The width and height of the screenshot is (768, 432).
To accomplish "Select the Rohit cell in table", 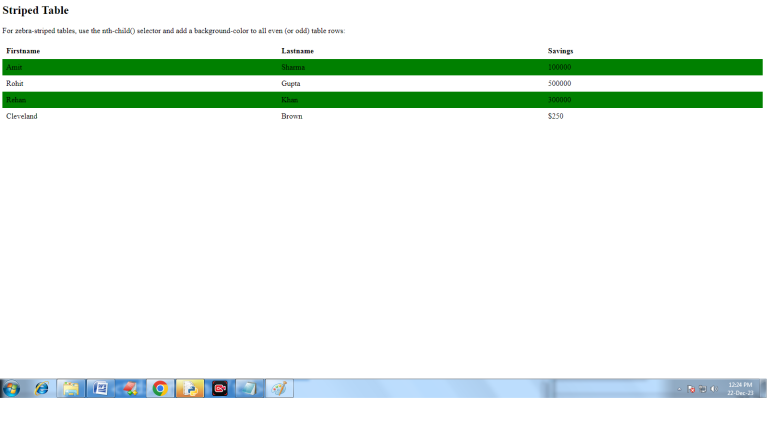I will pyautogui.click(x=16, y=84).
